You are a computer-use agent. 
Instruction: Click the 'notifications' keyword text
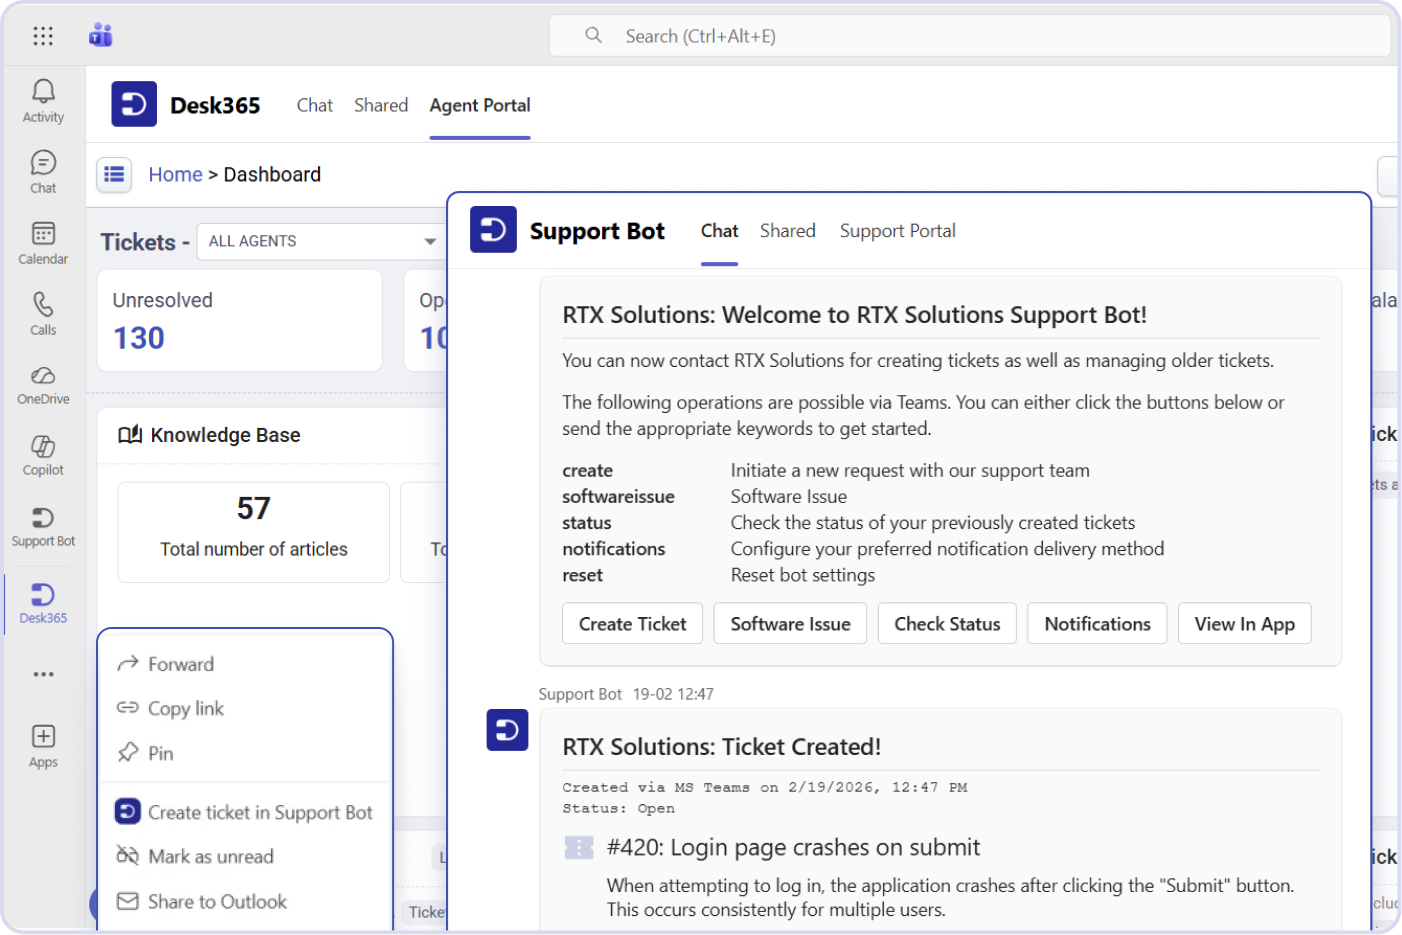pos(613,549)
